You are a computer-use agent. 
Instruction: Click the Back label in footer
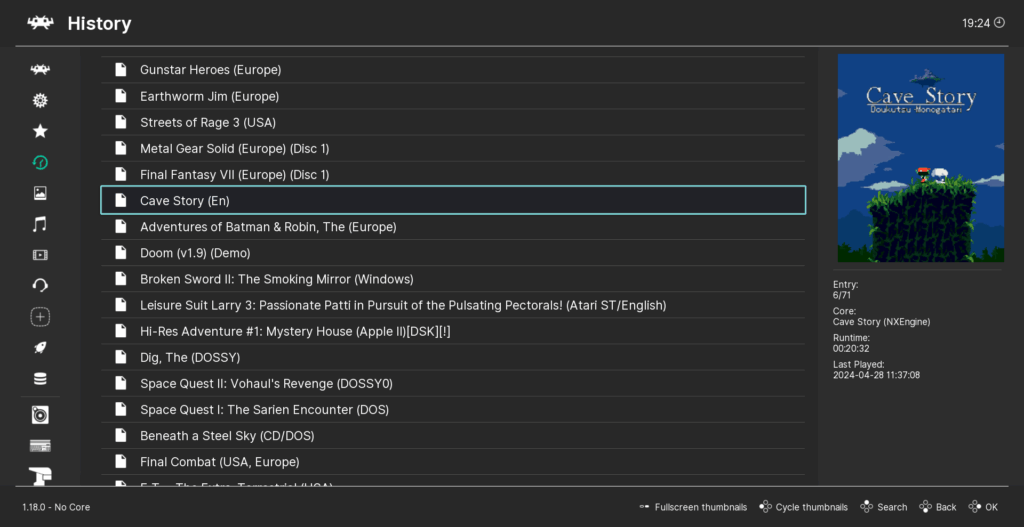coord(946,507)
